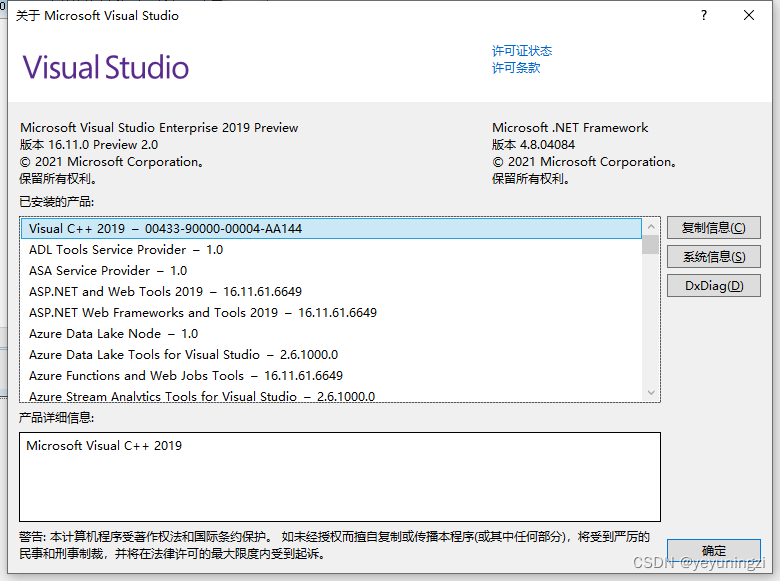Click the DxDiag(D) button
This screenshot has height=581, width=780.
(x=713, y=286)
